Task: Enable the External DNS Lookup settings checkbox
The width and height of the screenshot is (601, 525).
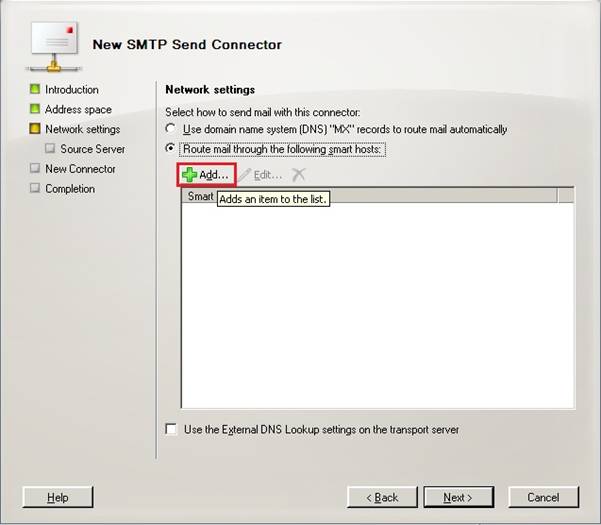Action: pyautogui.click(x=171, y=429)
